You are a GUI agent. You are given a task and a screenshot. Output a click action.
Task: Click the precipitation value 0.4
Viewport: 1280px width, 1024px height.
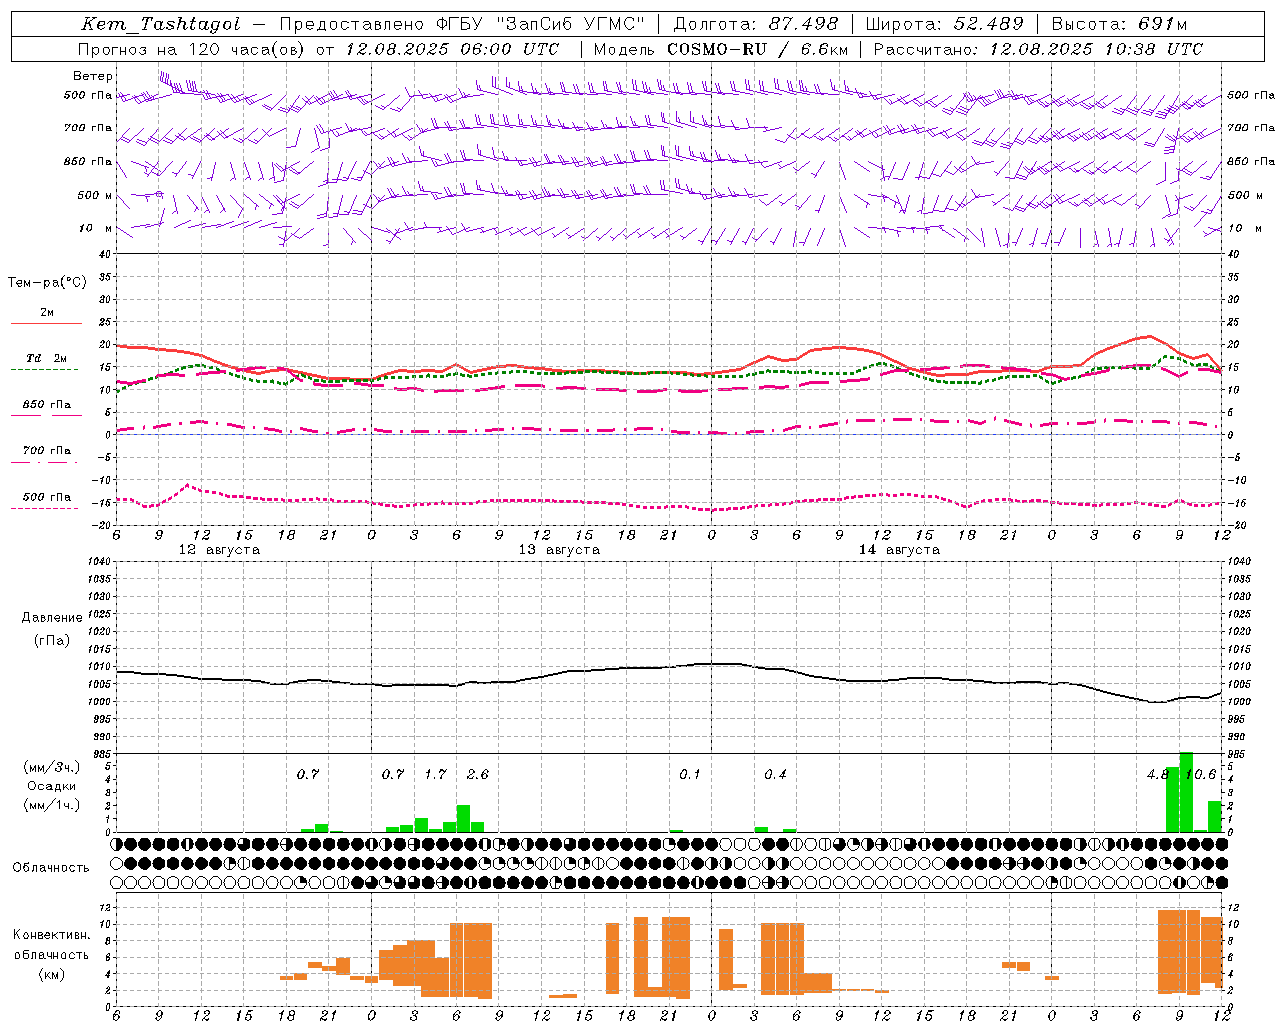tap(775, 774)
